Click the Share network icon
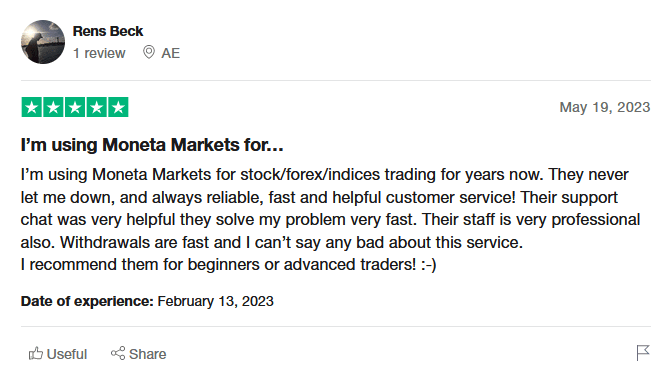 pyautogui.click(x=118, y=353)
